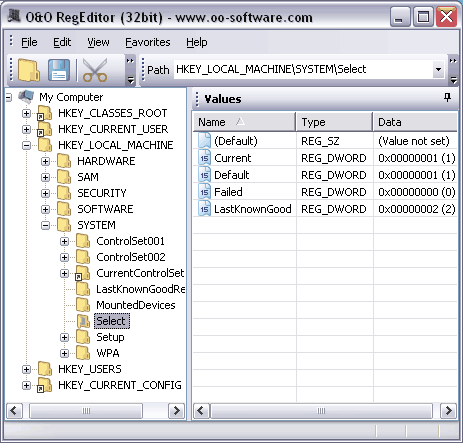463x443 pixels.
Task: Select the LastKnownGoodRe tree item
Action: (140, 289)
